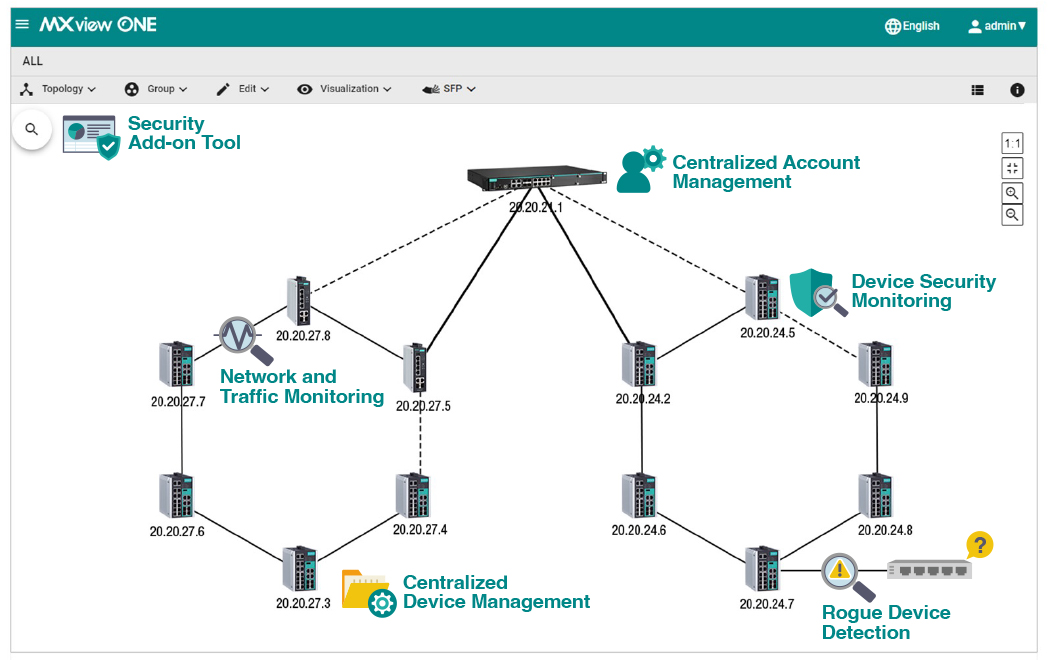
Task: Open the admin account menu
Action: tap(997, 26)
